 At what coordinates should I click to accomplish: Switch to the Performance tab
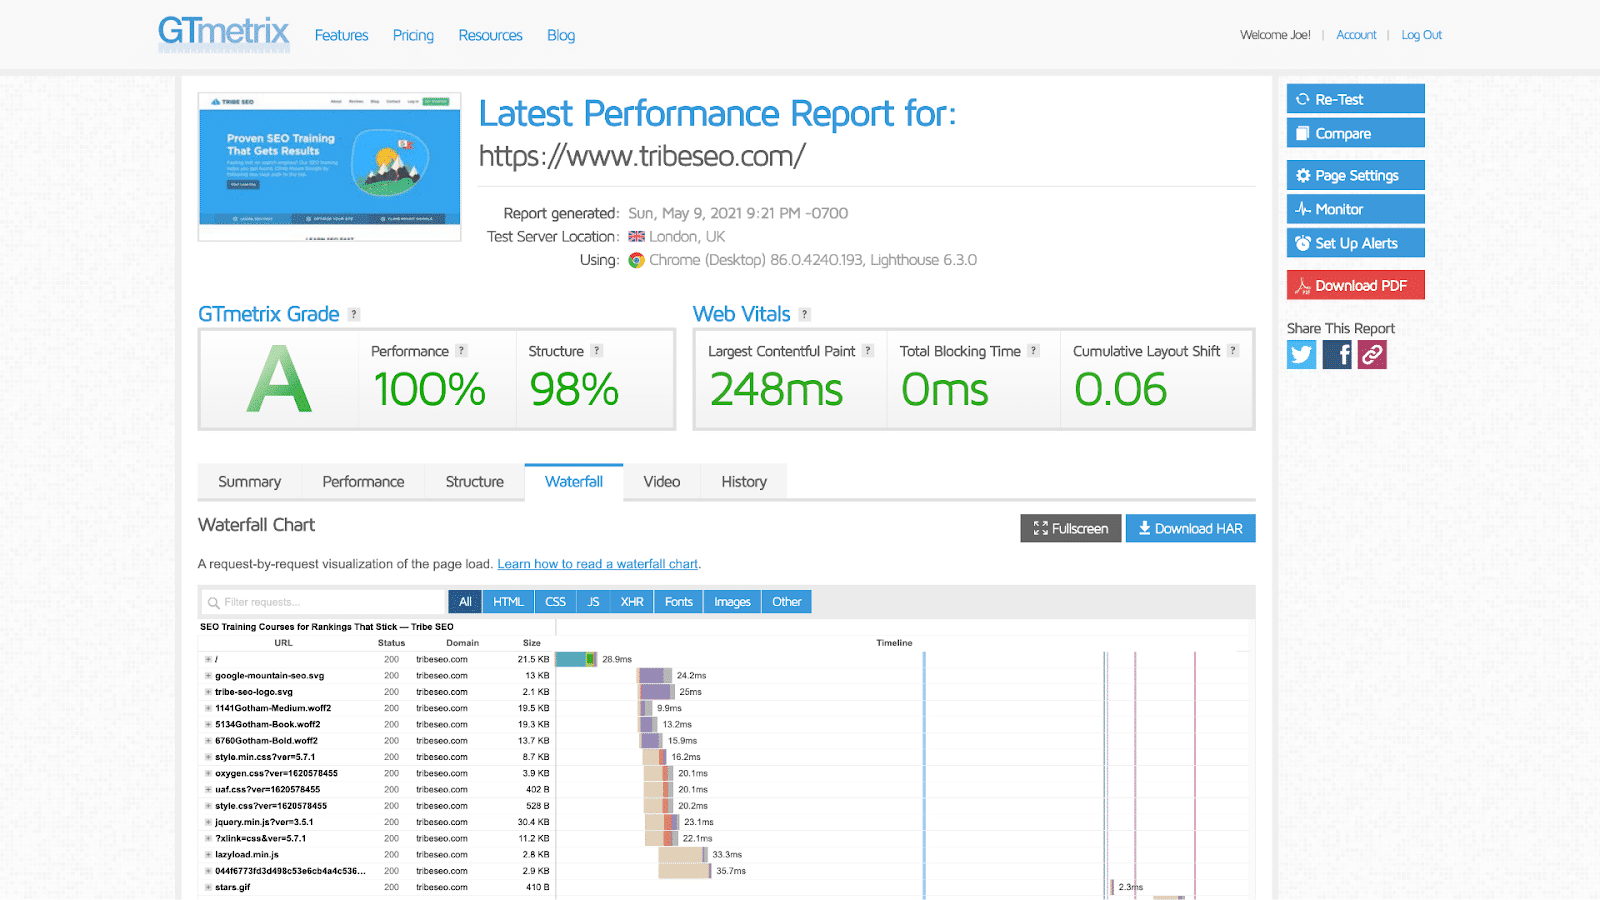pyautogui.click(x=363, y=482)
